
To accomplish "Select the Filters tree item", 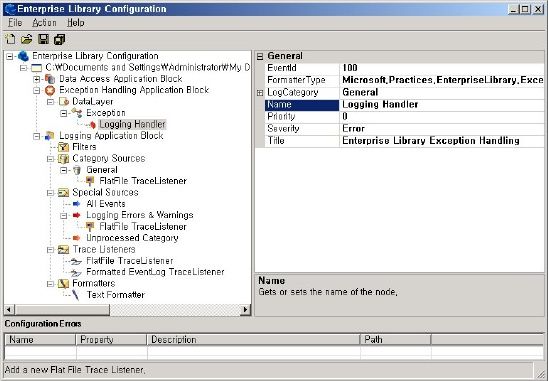I will (84, 147).
